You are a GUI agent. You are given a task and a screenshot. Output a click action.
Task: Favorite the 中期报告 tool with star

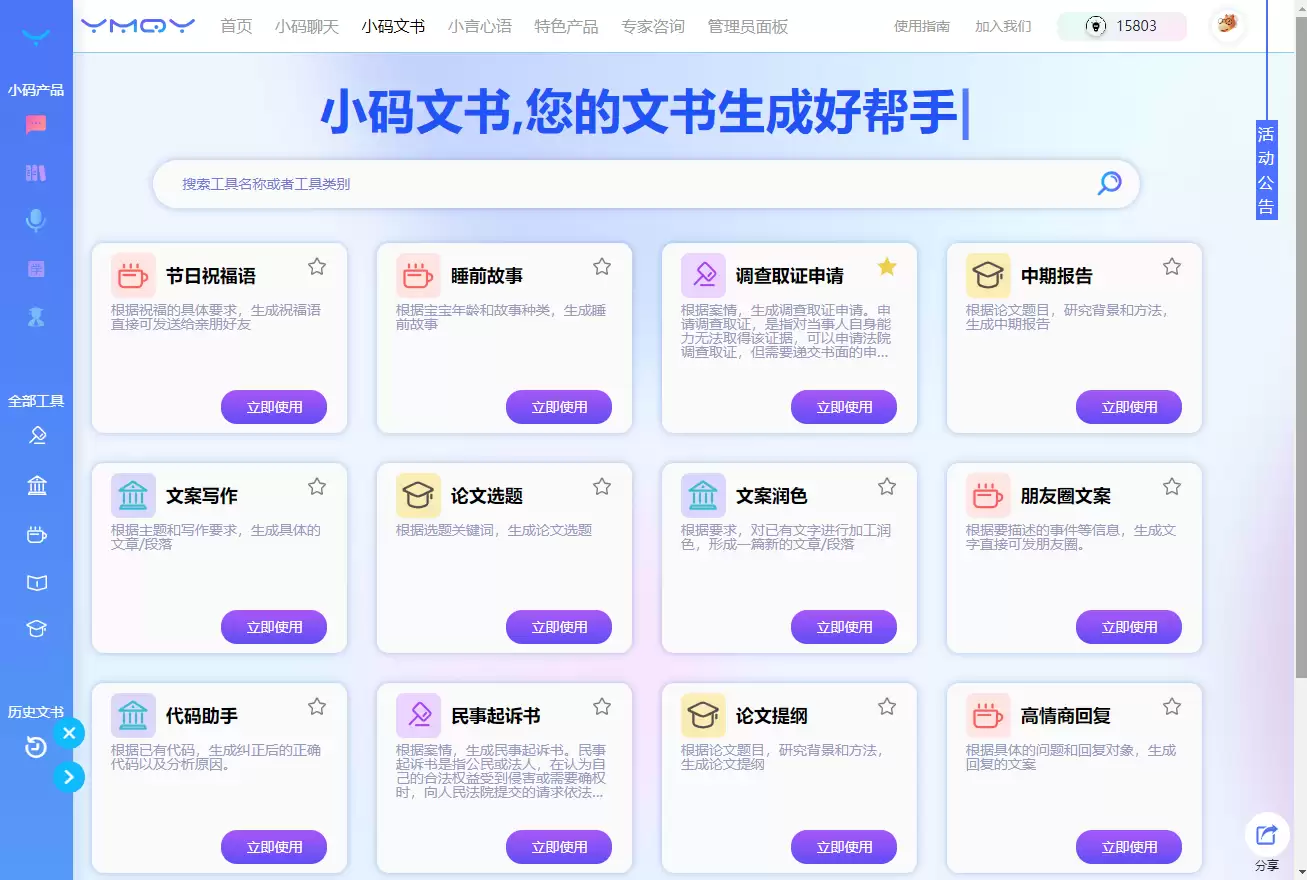coord(1172,266)
